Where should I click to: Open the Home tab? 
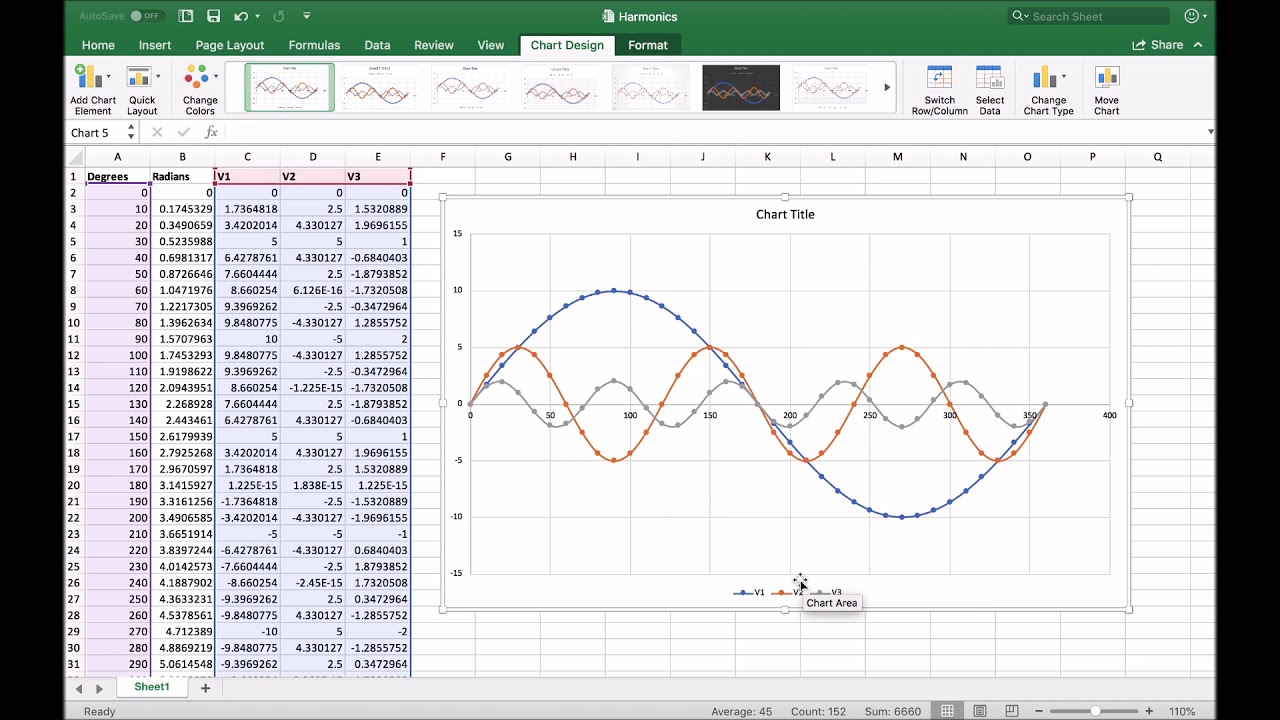pos(98,45)
